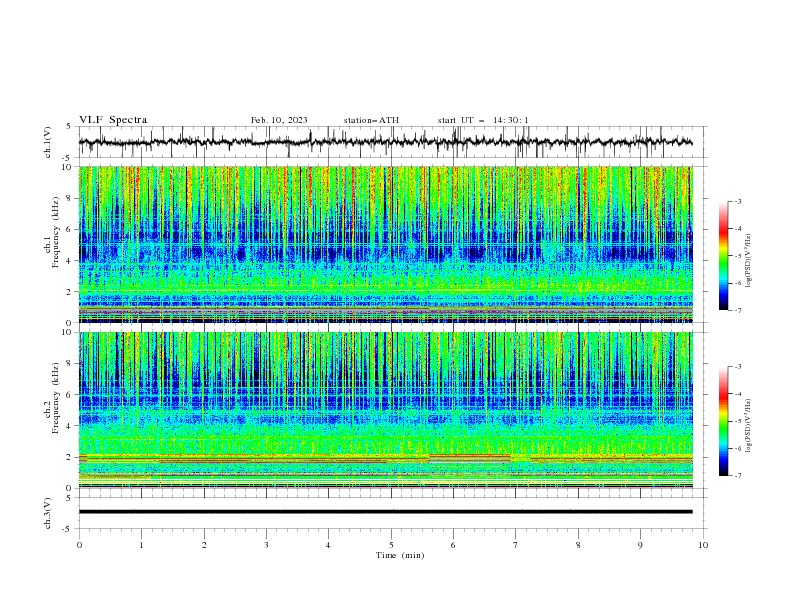Image resolution: width=792 pixels, height=612 pixels.
Task: Select the "Feb. 10, 2023" date text
Action: coord(279,120)
